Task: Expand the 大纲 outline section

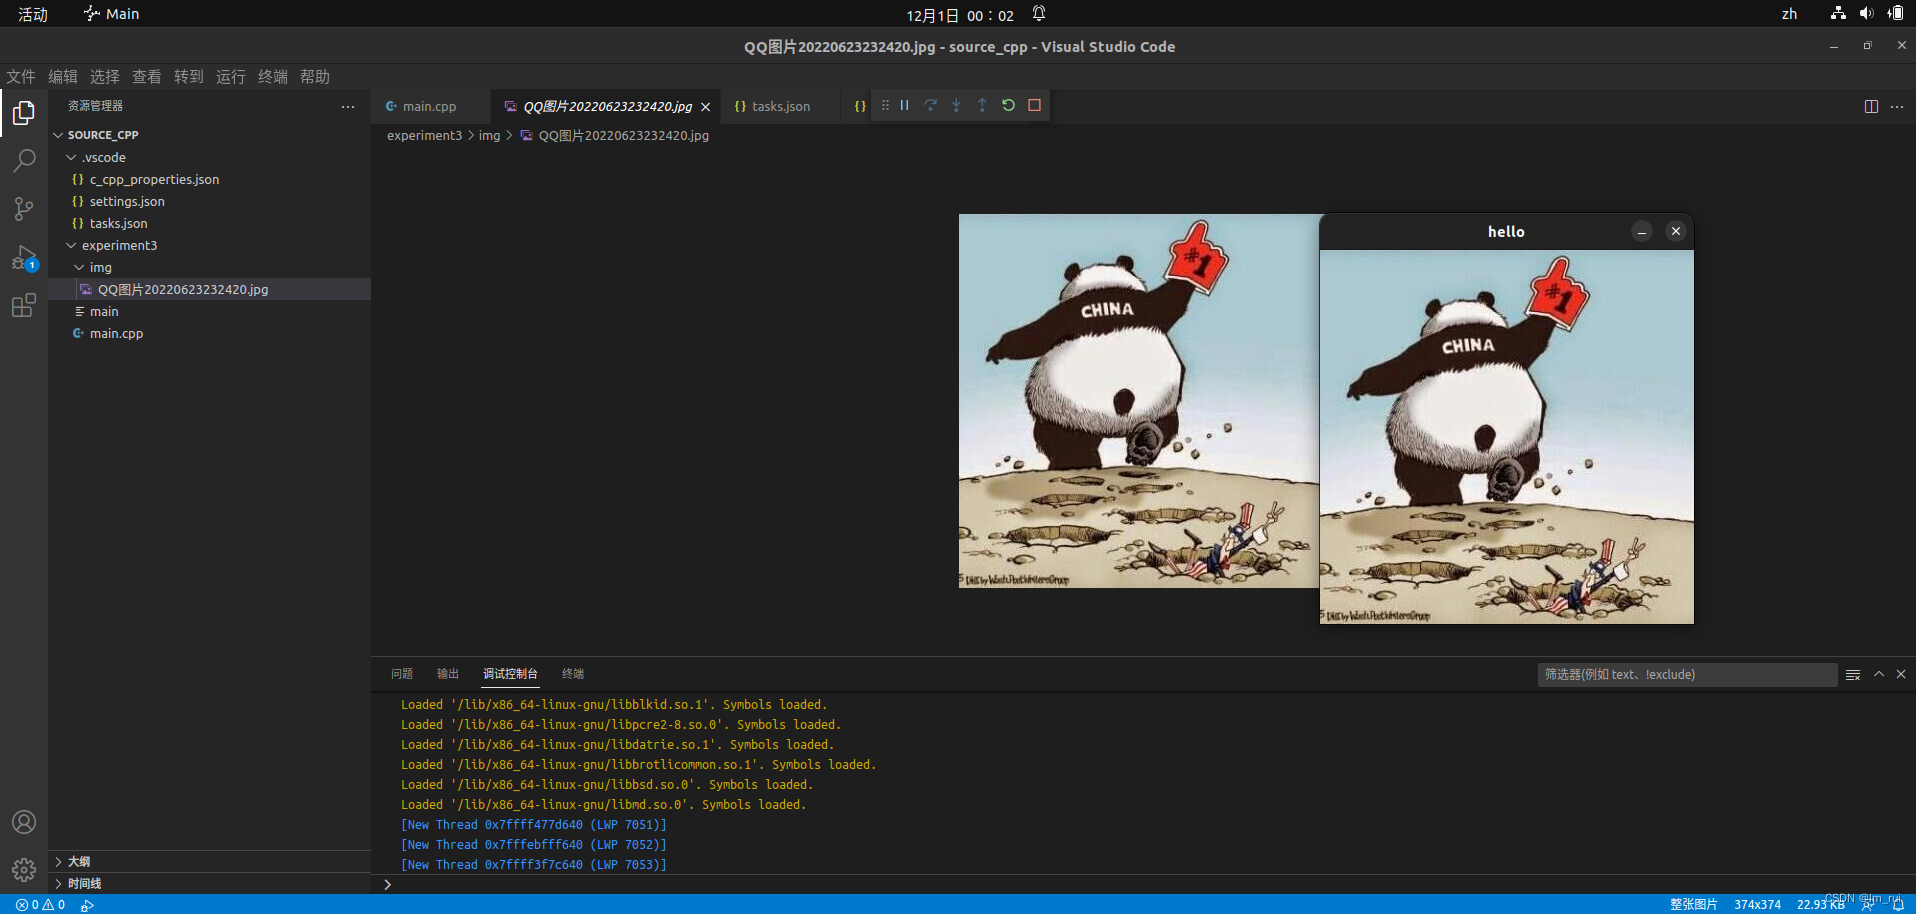Action: 209,861
